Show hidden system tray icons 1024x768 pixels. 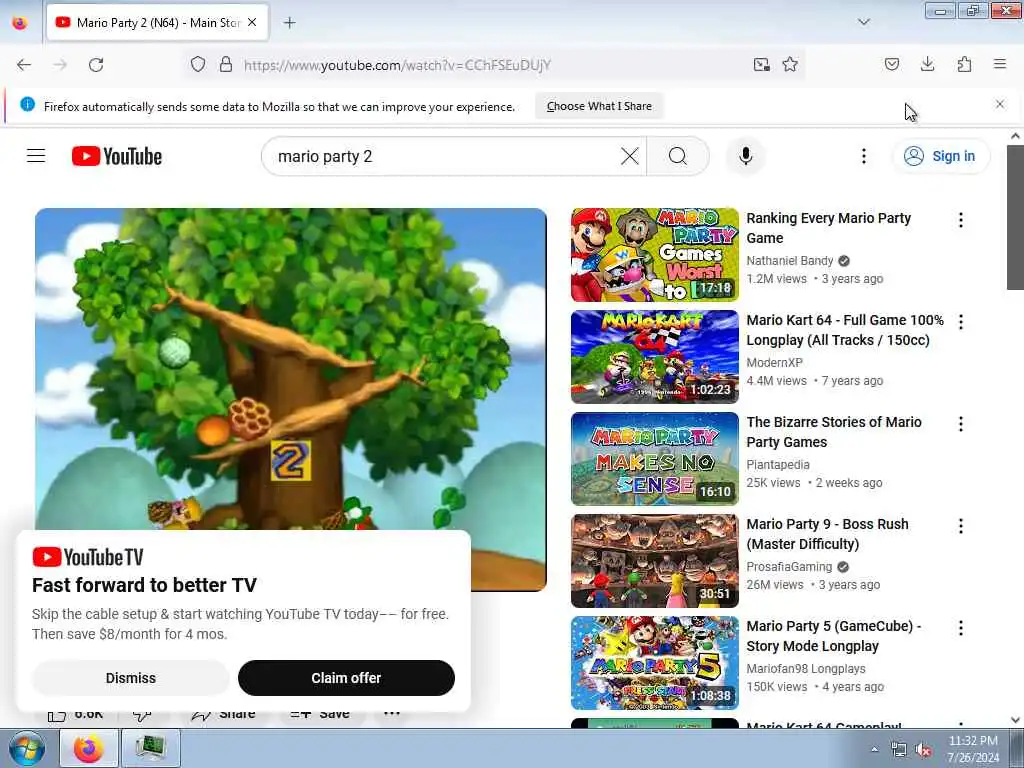874,750
